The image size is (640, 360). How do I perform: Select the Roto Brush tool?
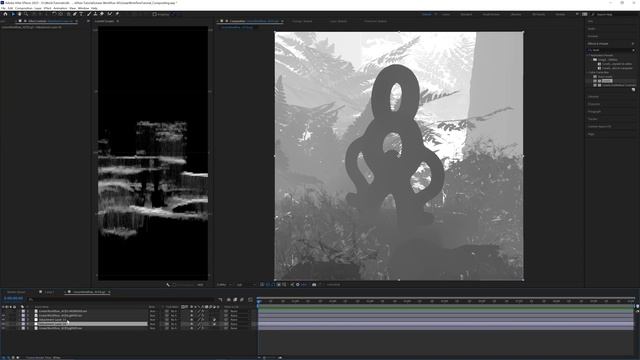(x=110, y=14)
